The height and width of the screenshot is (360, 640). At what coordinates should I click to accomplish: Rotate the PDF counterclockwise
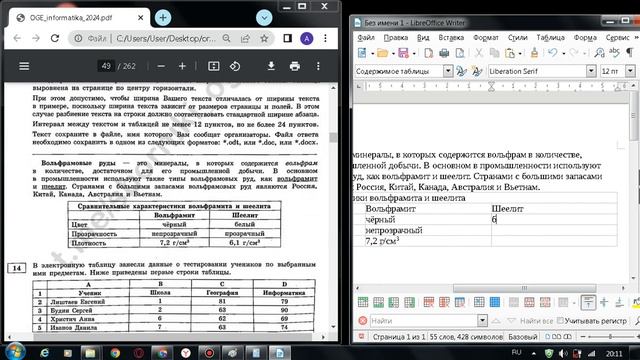[x=235, y=66]
